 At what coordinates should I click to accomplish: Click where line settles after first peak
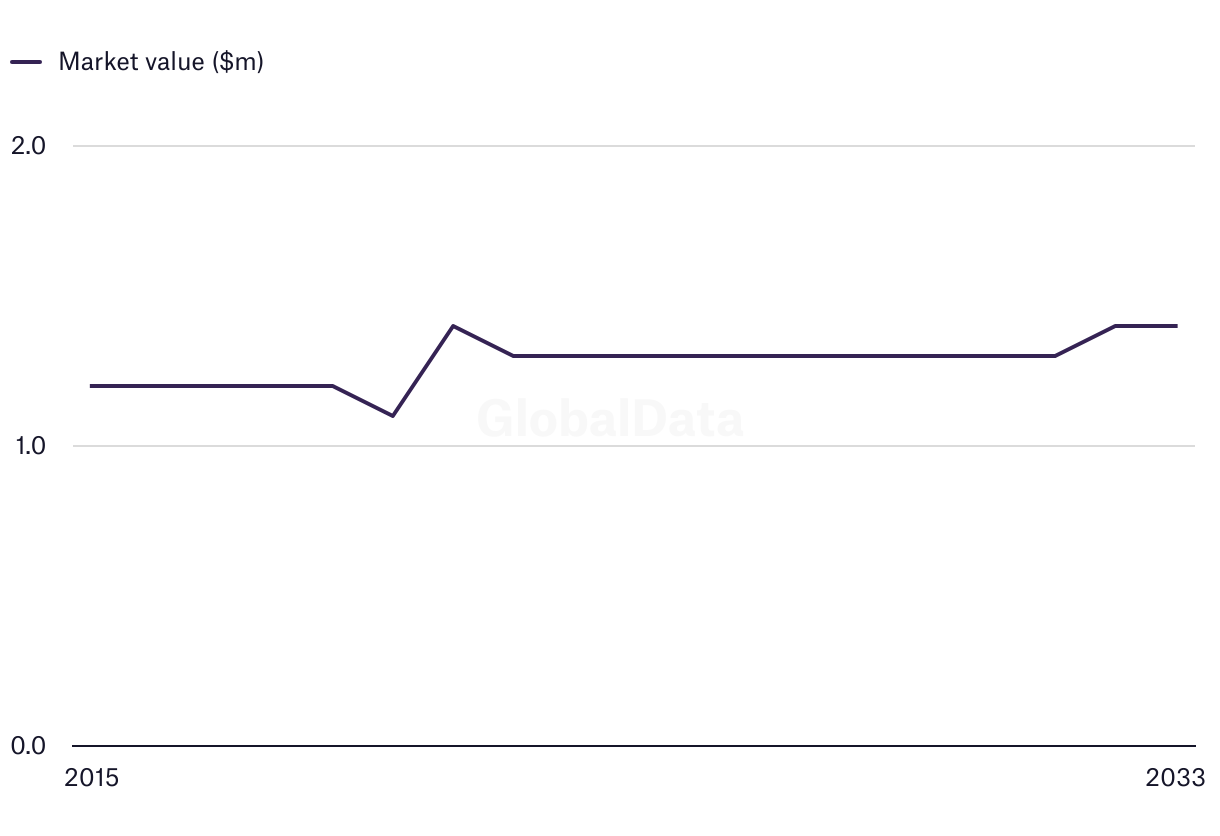(513, 356)
